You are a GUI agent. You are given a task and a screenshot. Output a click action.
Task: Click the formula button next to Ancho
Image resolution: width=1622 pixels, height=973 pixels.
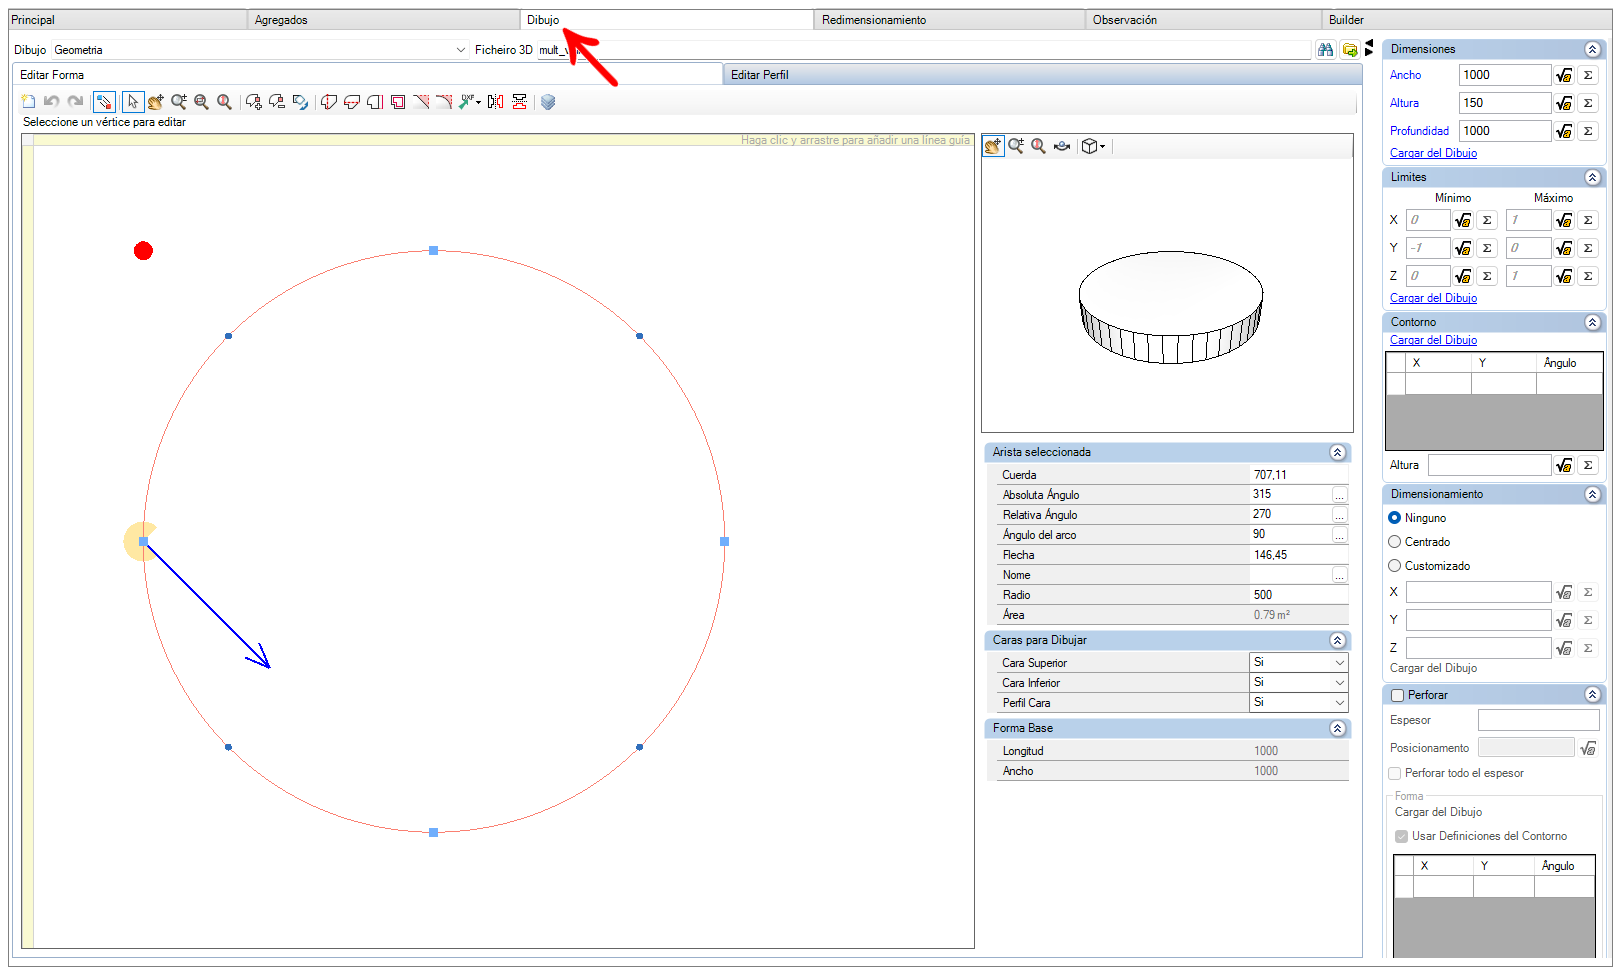[1564, 75]
